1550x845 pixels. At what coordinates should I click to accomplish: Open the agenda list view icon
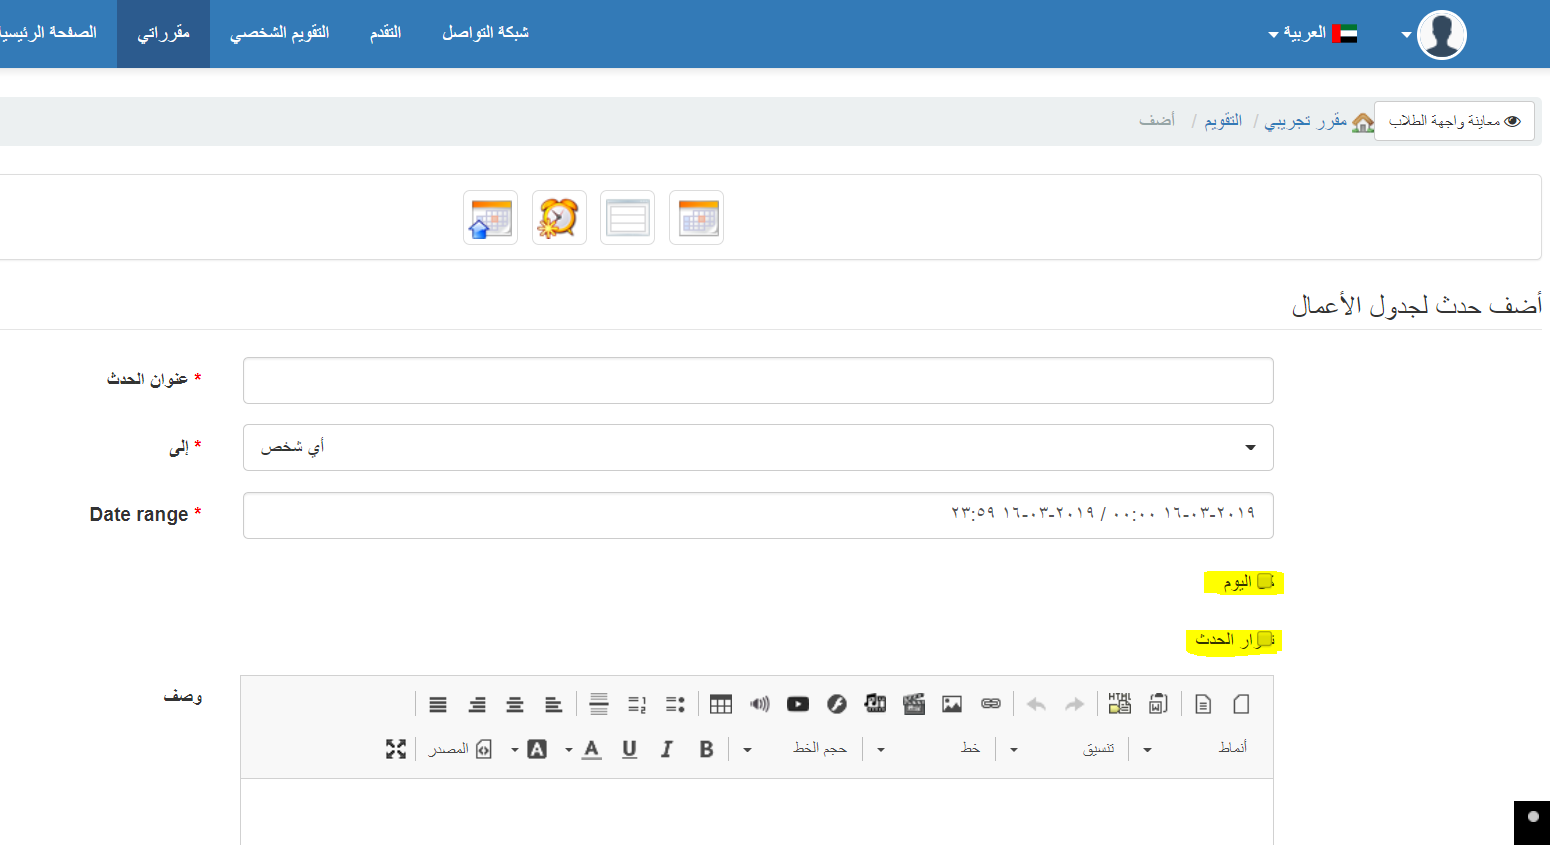click(x=627, y=217)
